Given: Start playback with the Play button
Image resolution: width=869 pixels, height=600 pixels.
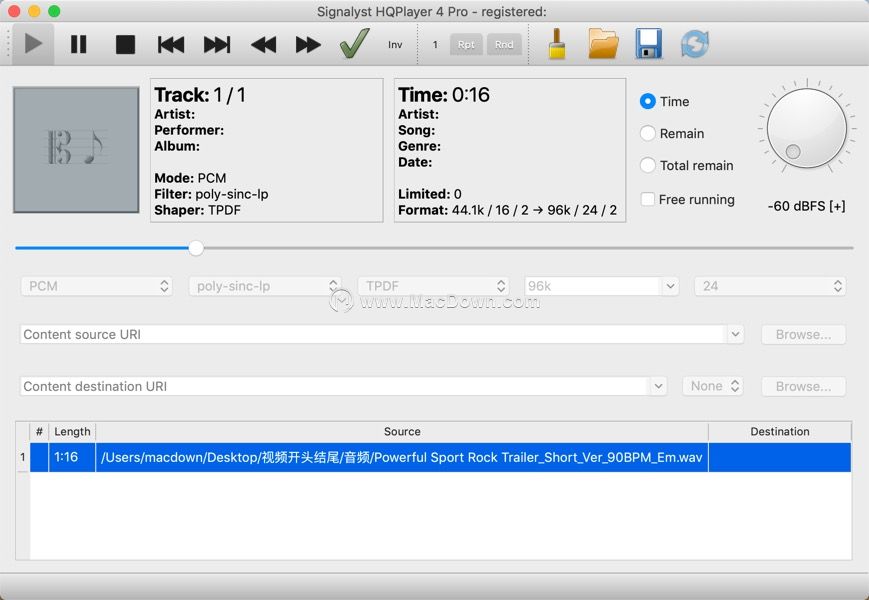Looking at the screenshot, I should click(x=33, y=44).
